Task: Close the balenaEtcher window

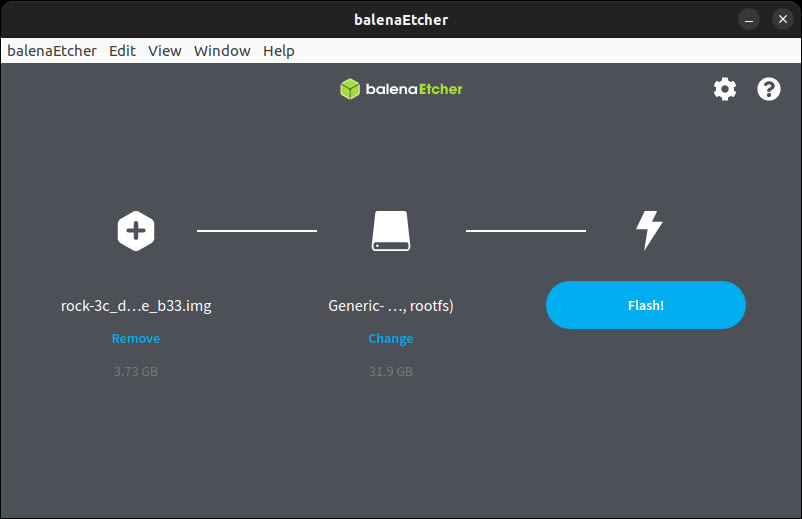Action: (783, 19)
